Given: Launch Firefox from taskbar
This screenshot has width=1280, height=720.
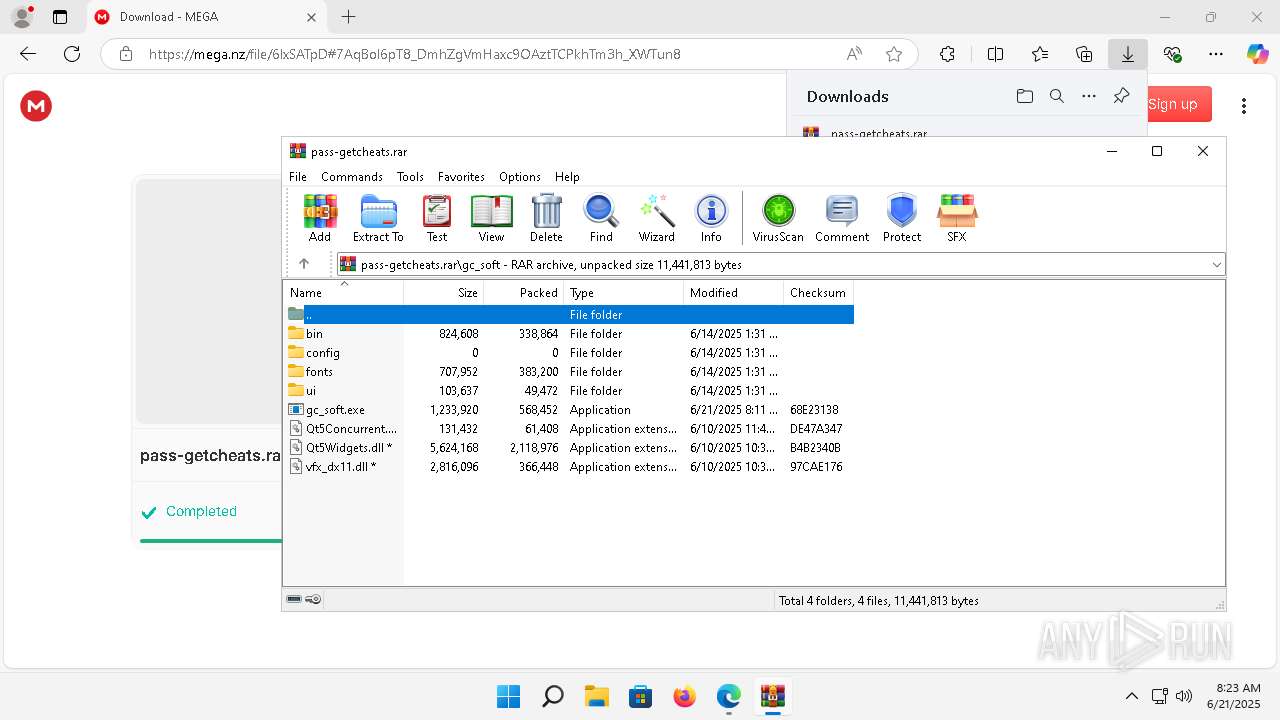Looking at the screenshot, I should pos(684,696).
